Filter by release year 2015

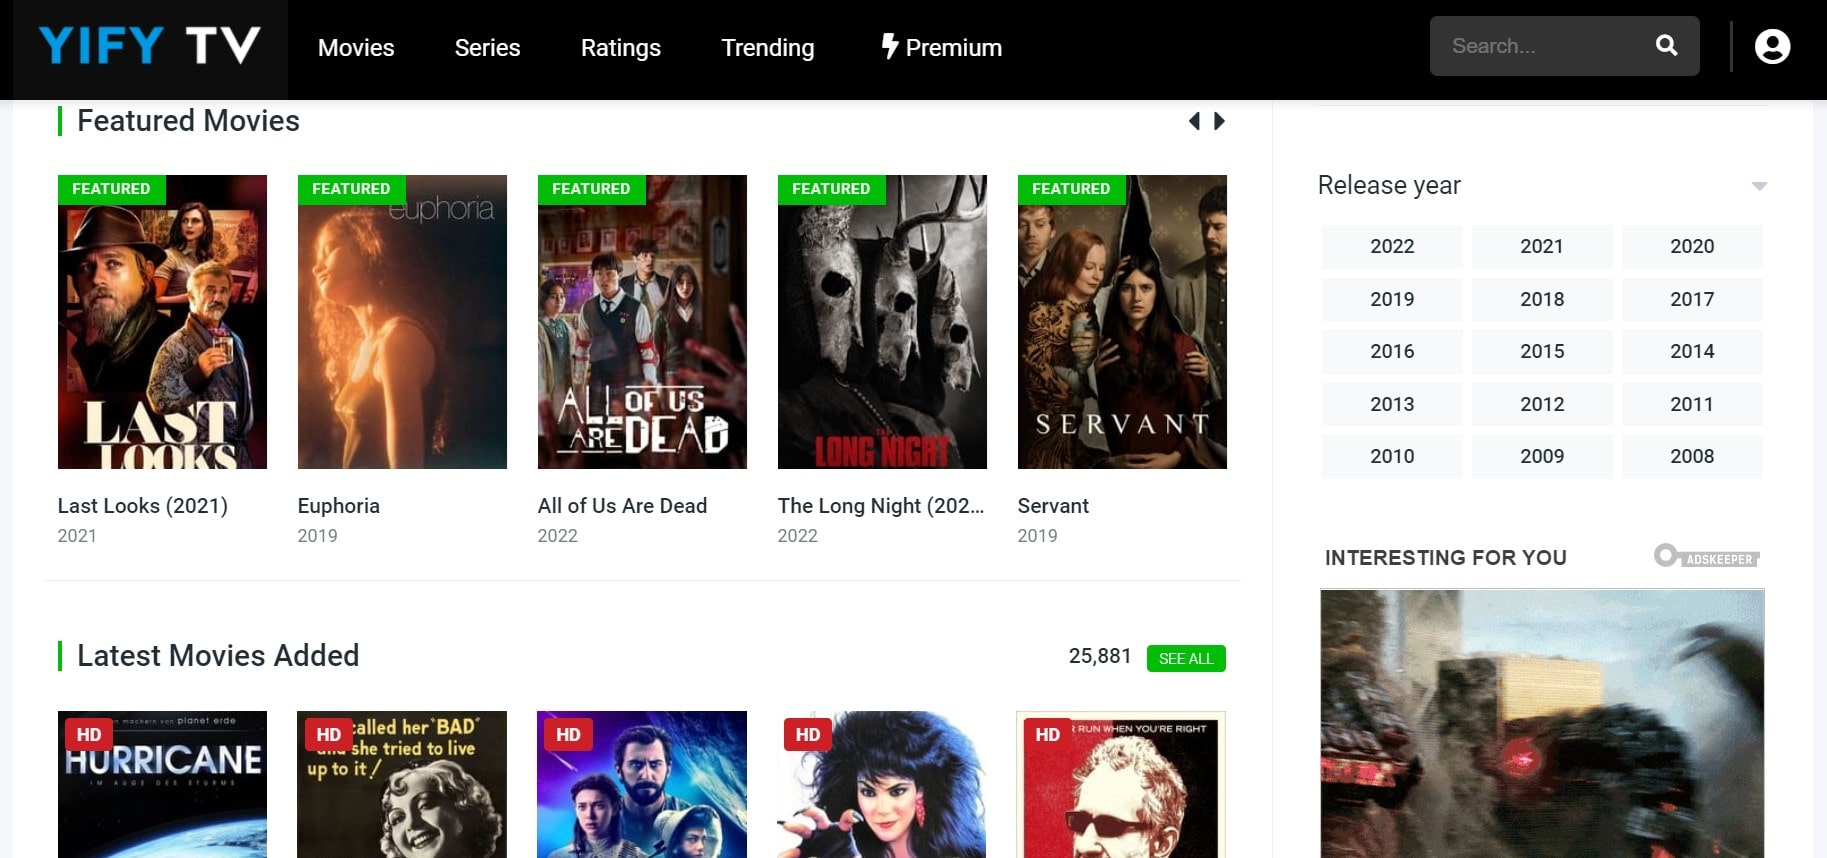click(1542, 351)
